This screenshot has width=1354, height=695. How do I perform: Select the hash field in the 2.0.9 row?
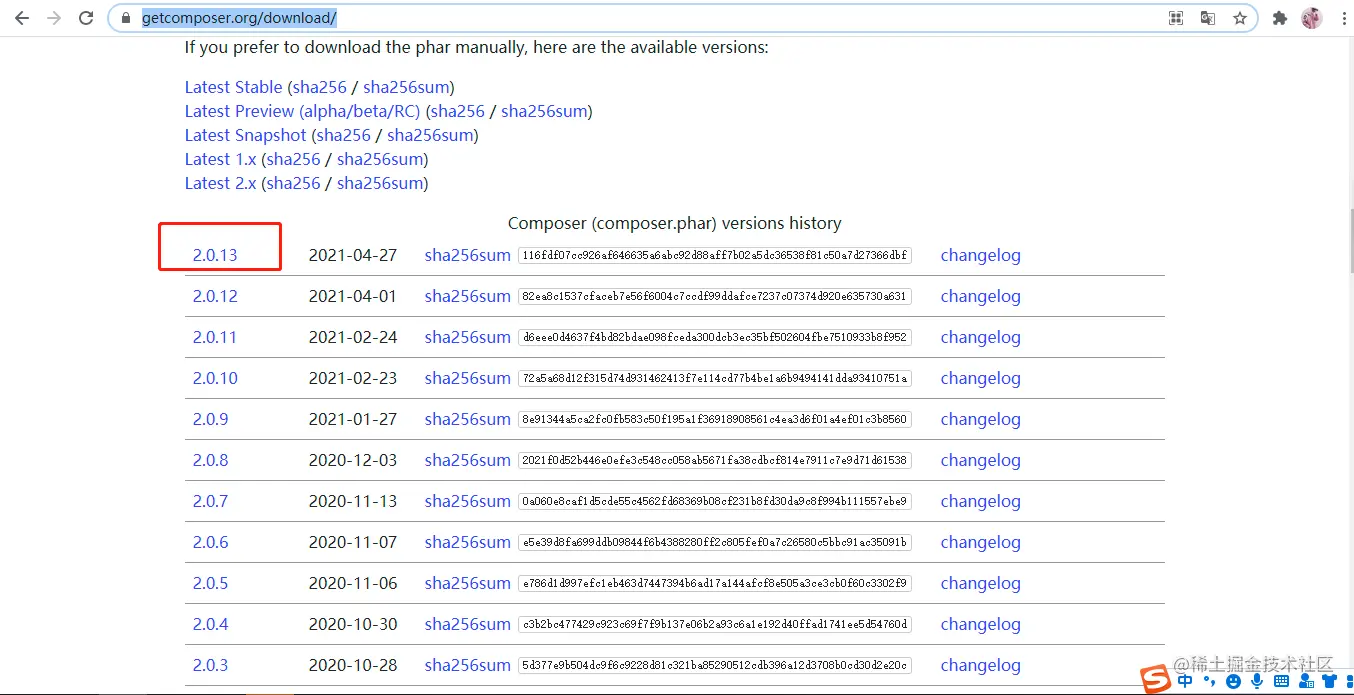click(x=714, y=419)
